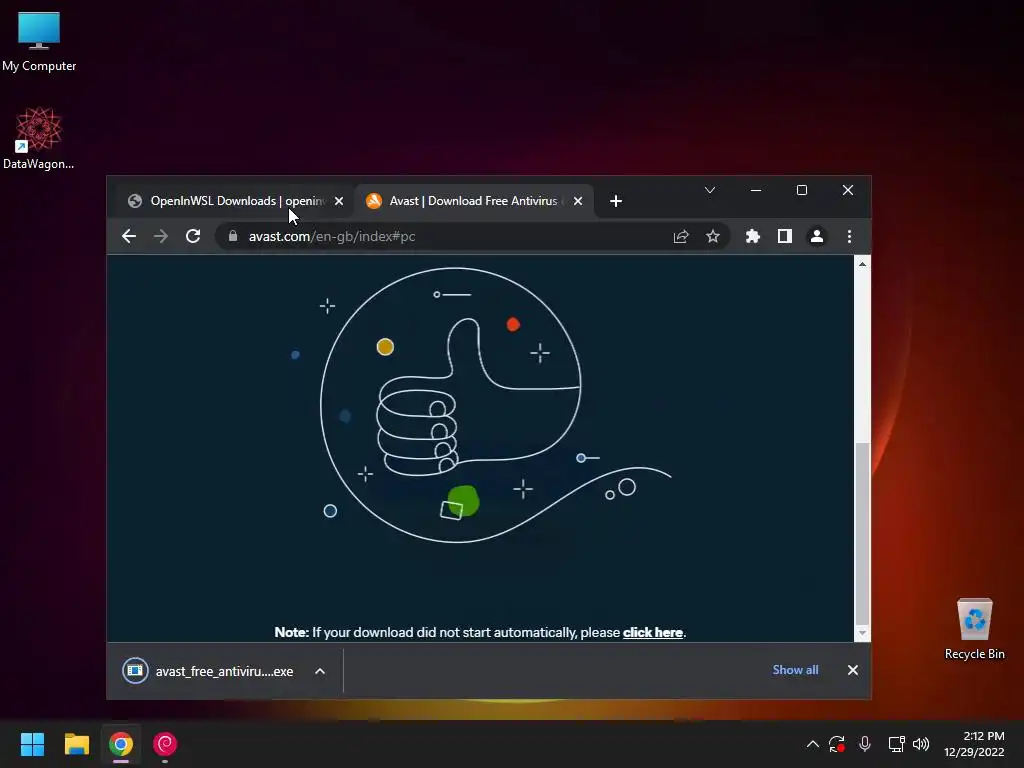Screen dimensions: 1024x768
Task: Click the address bar URL avast.com
Action: click(332, 236)
